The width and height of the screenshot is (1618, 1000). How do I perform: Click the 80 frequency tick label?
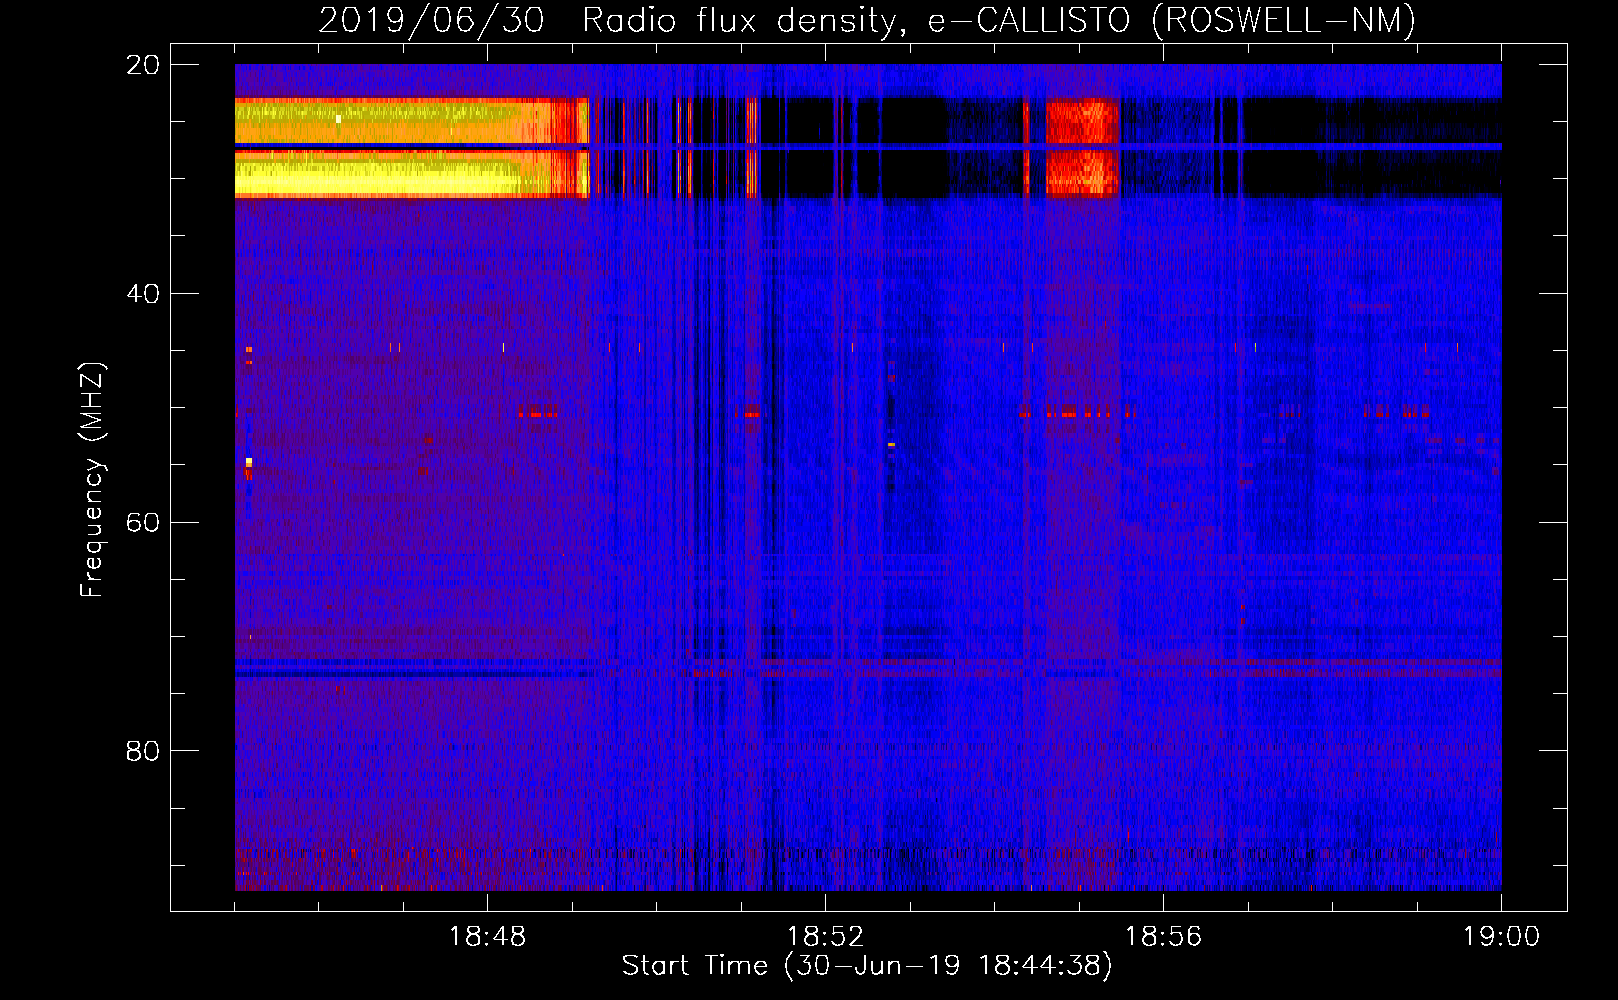tap(143, 750)
